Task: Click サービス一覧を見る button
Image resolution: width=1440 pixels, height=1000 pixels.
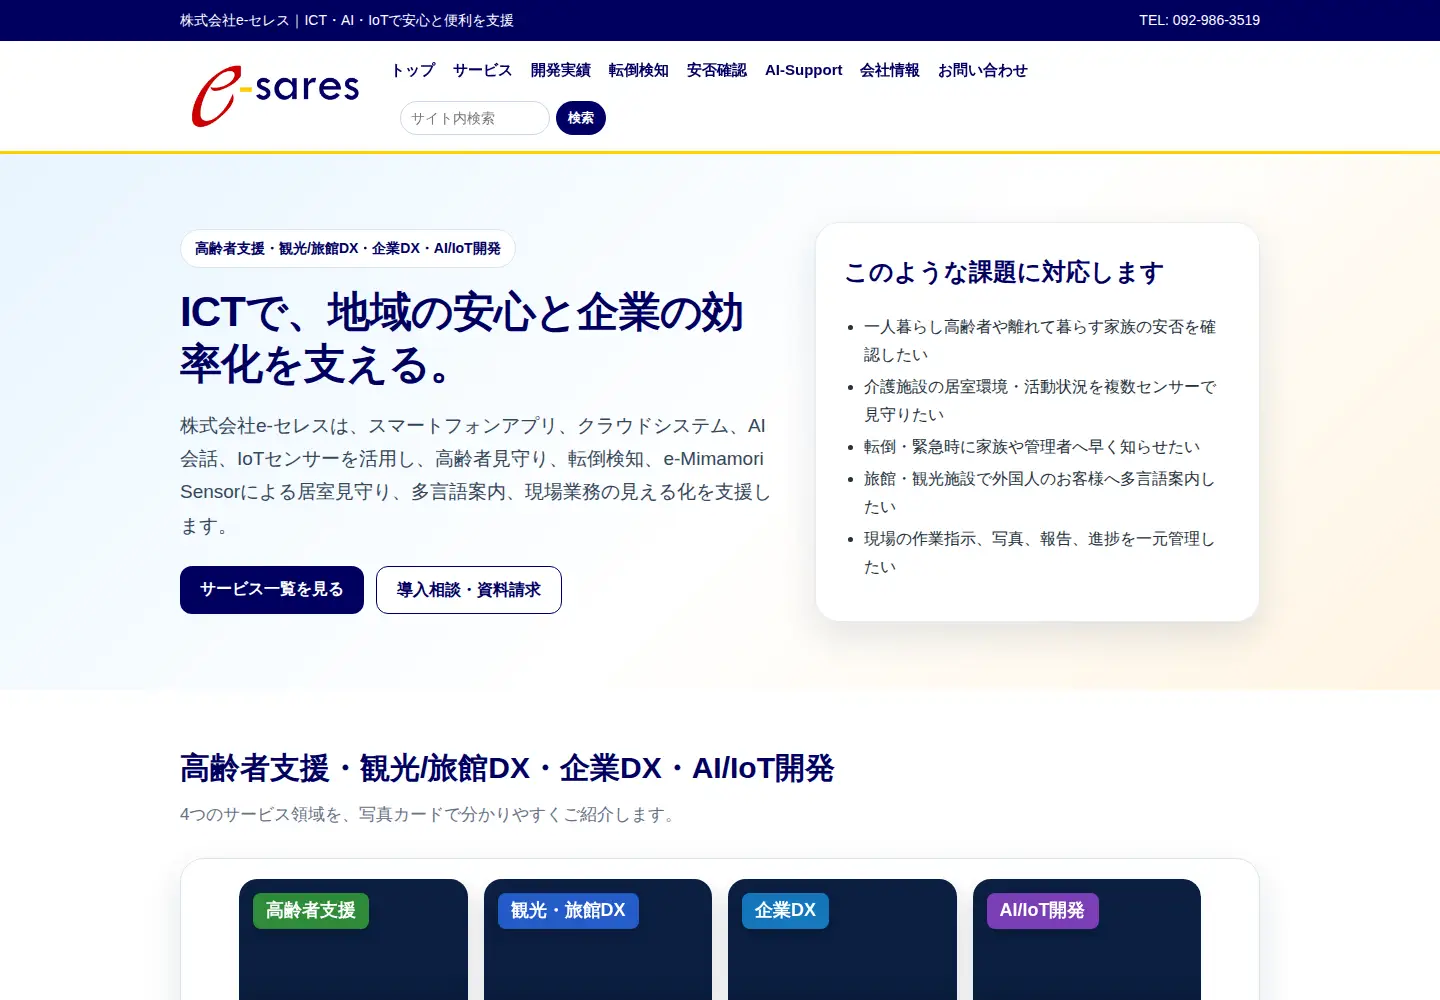Action: 272,590
